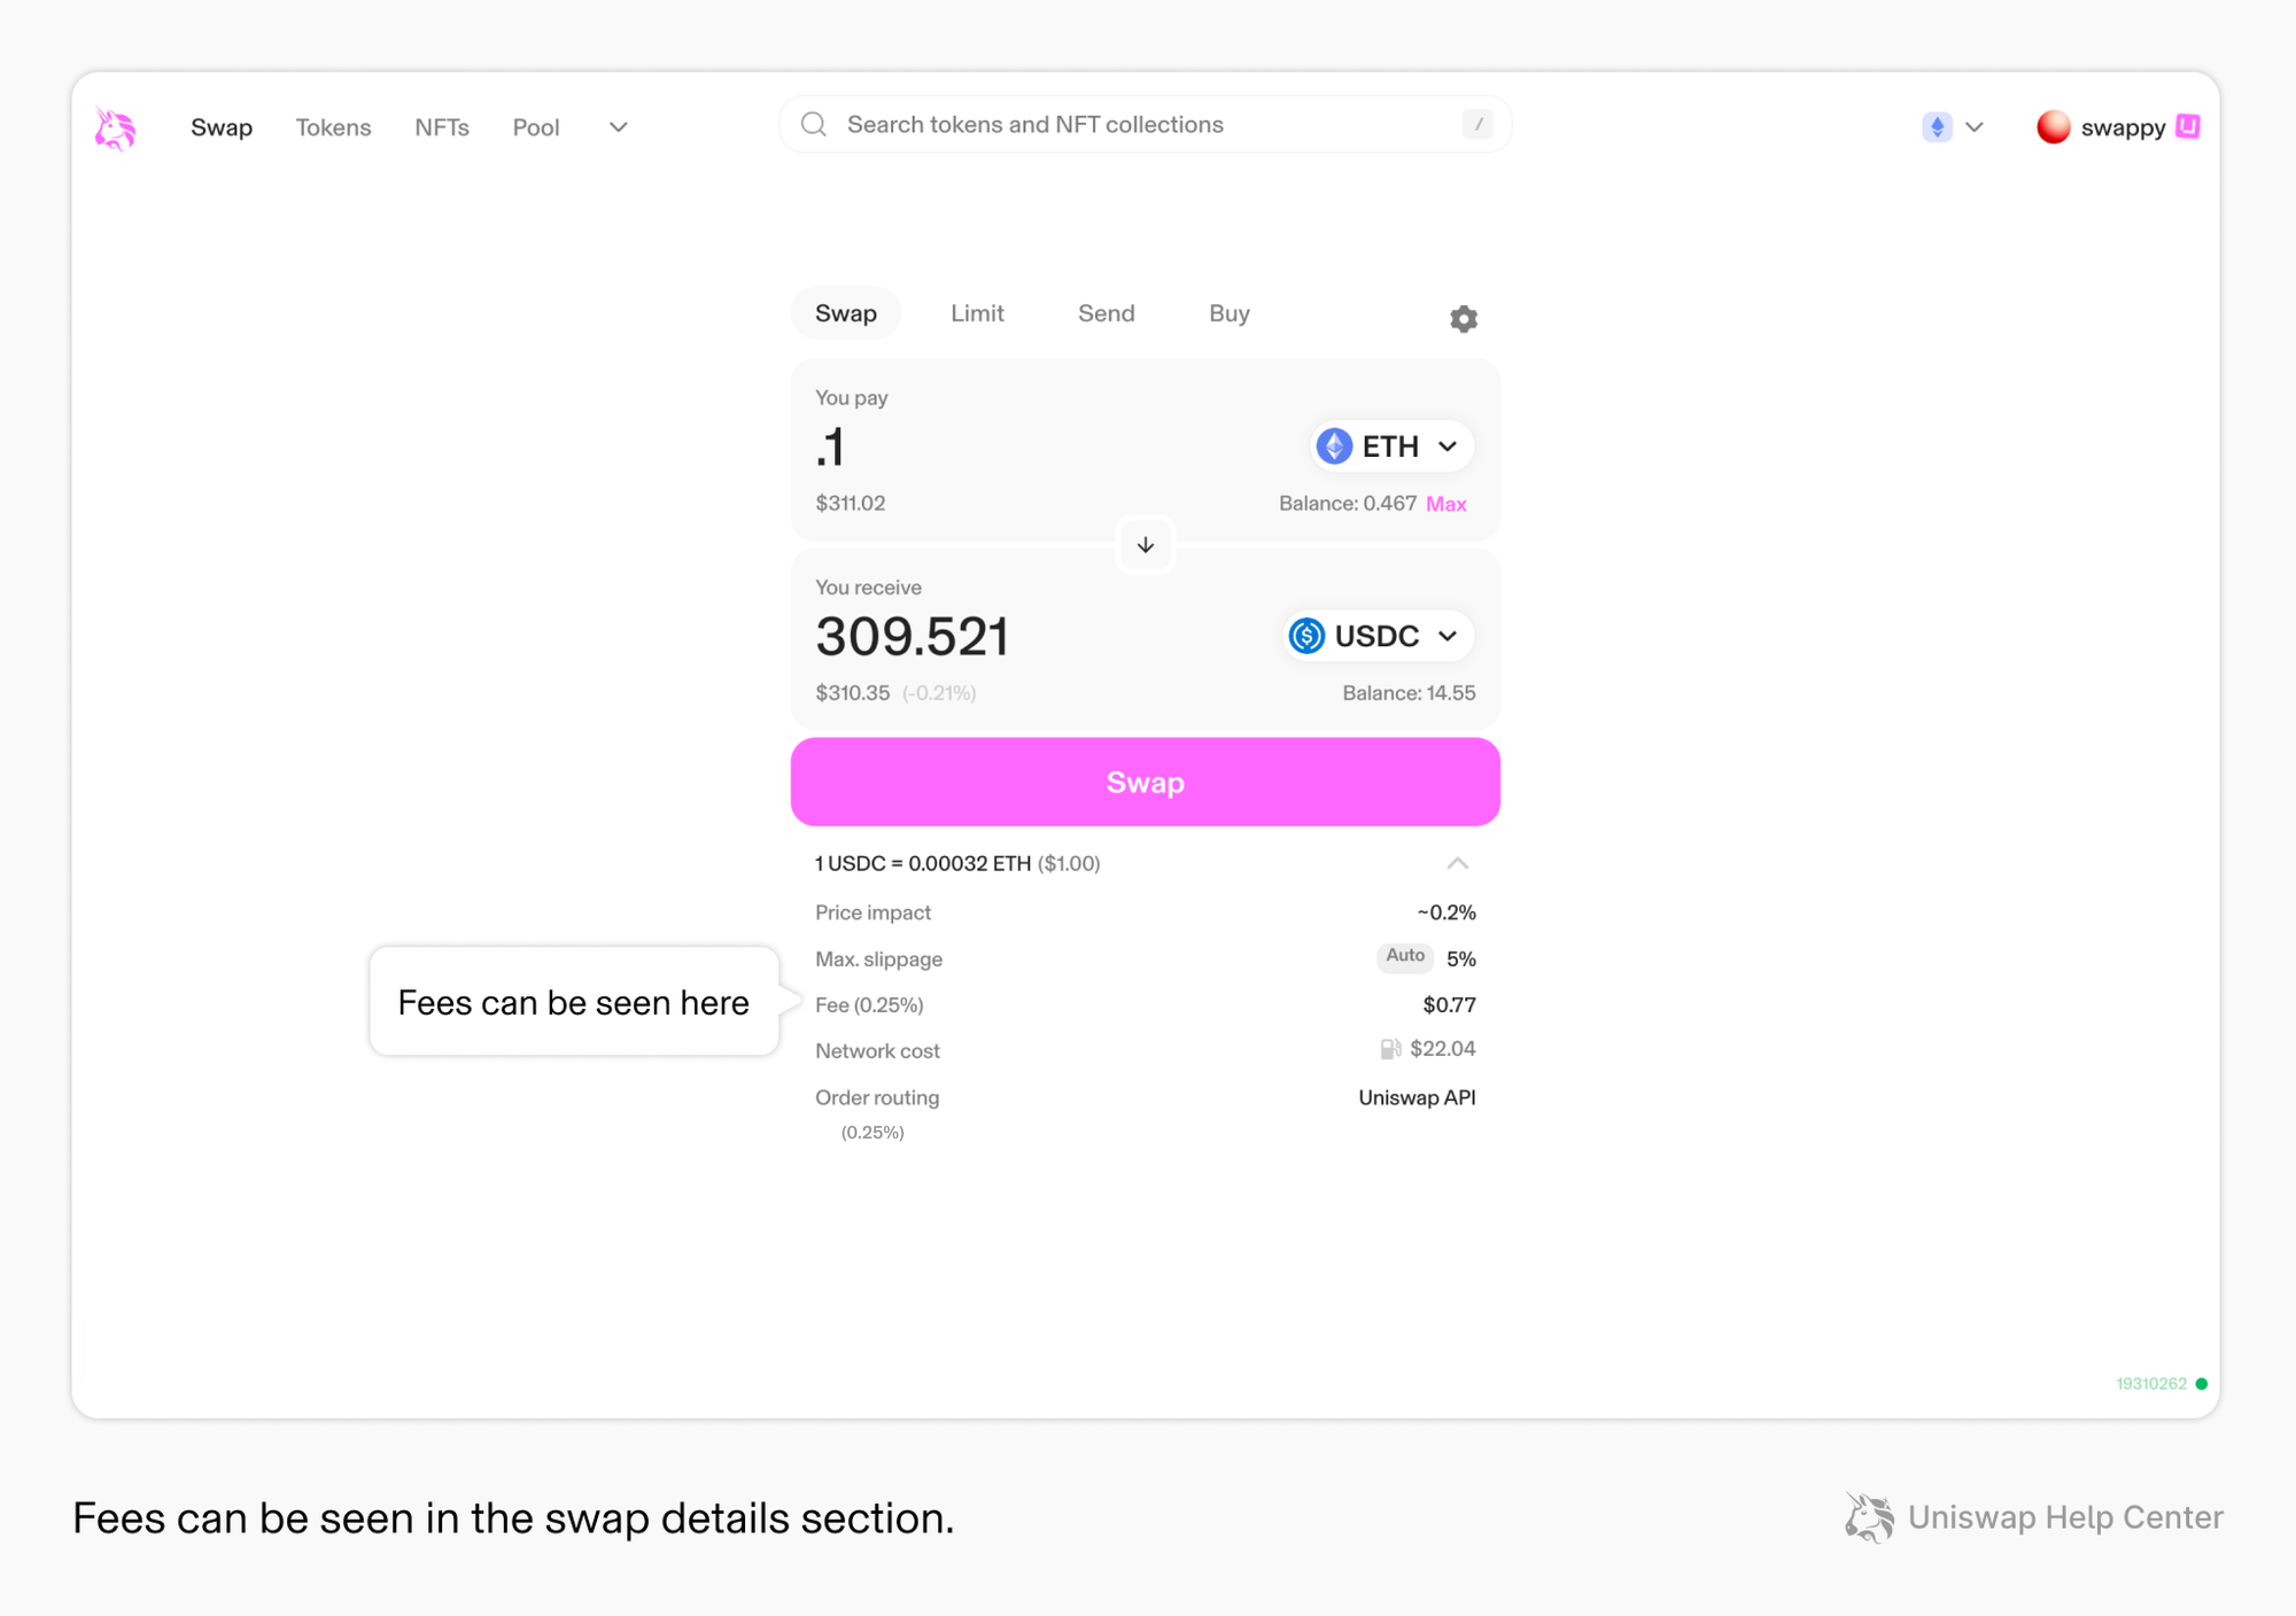
Task: Click the slash shortcut key in search
Action: pos(1477,125)
